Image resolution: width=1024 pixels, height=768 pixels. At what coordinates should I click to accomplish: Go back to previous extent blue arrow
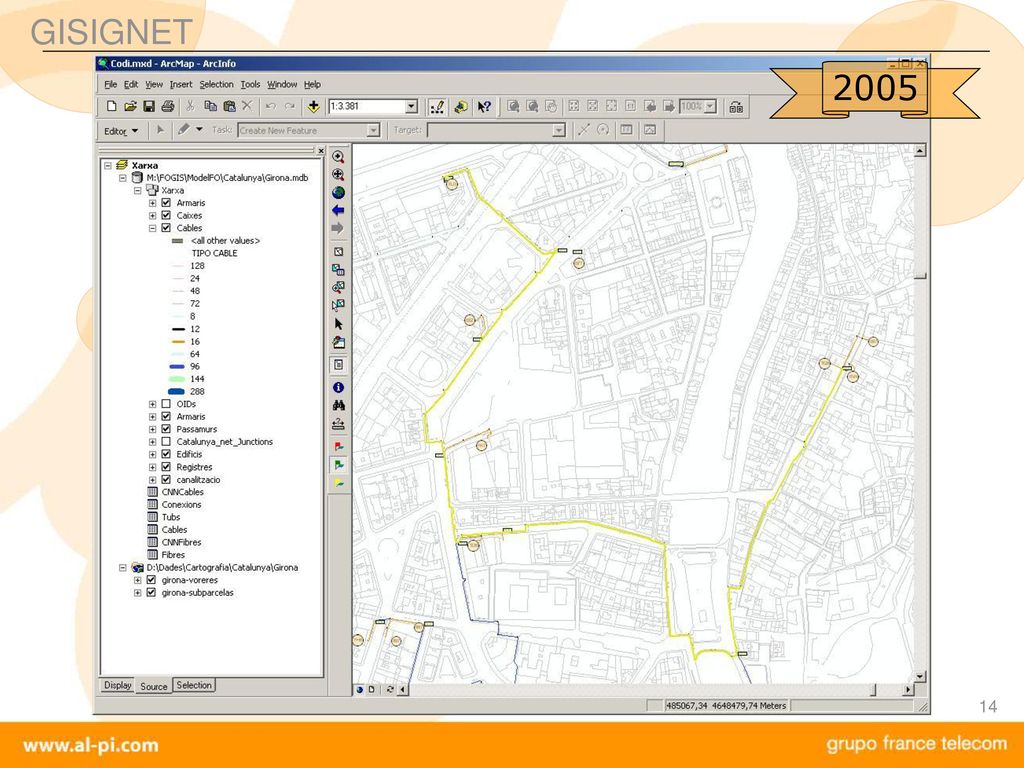pos(338,210)
